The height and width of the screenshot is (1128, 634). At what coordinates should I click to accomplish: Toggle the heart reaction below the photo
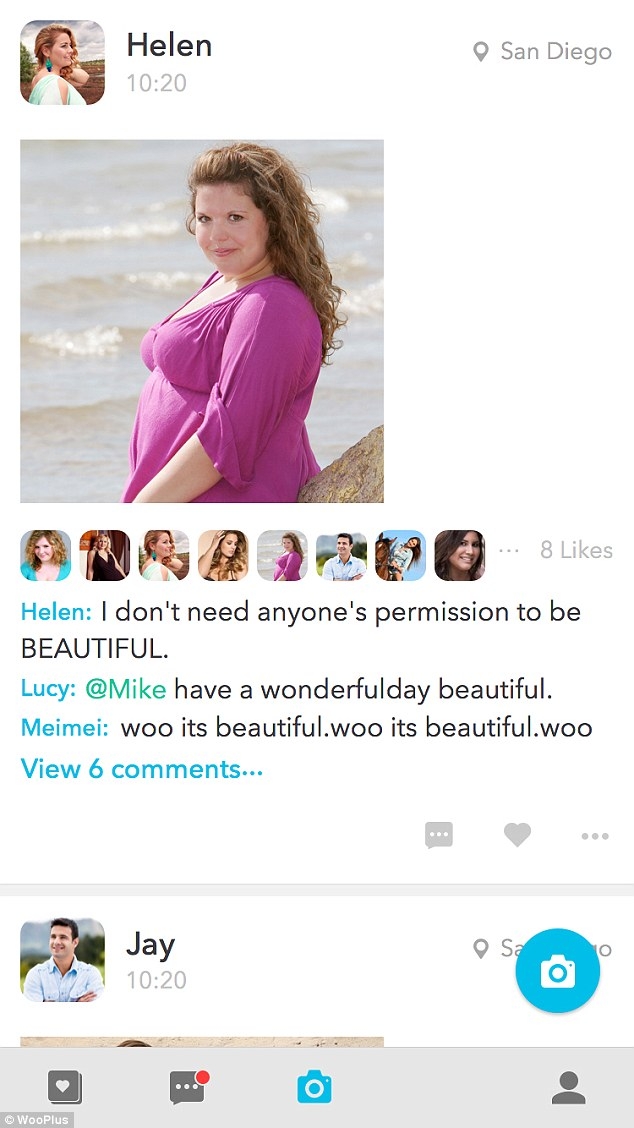coord(517,835)
